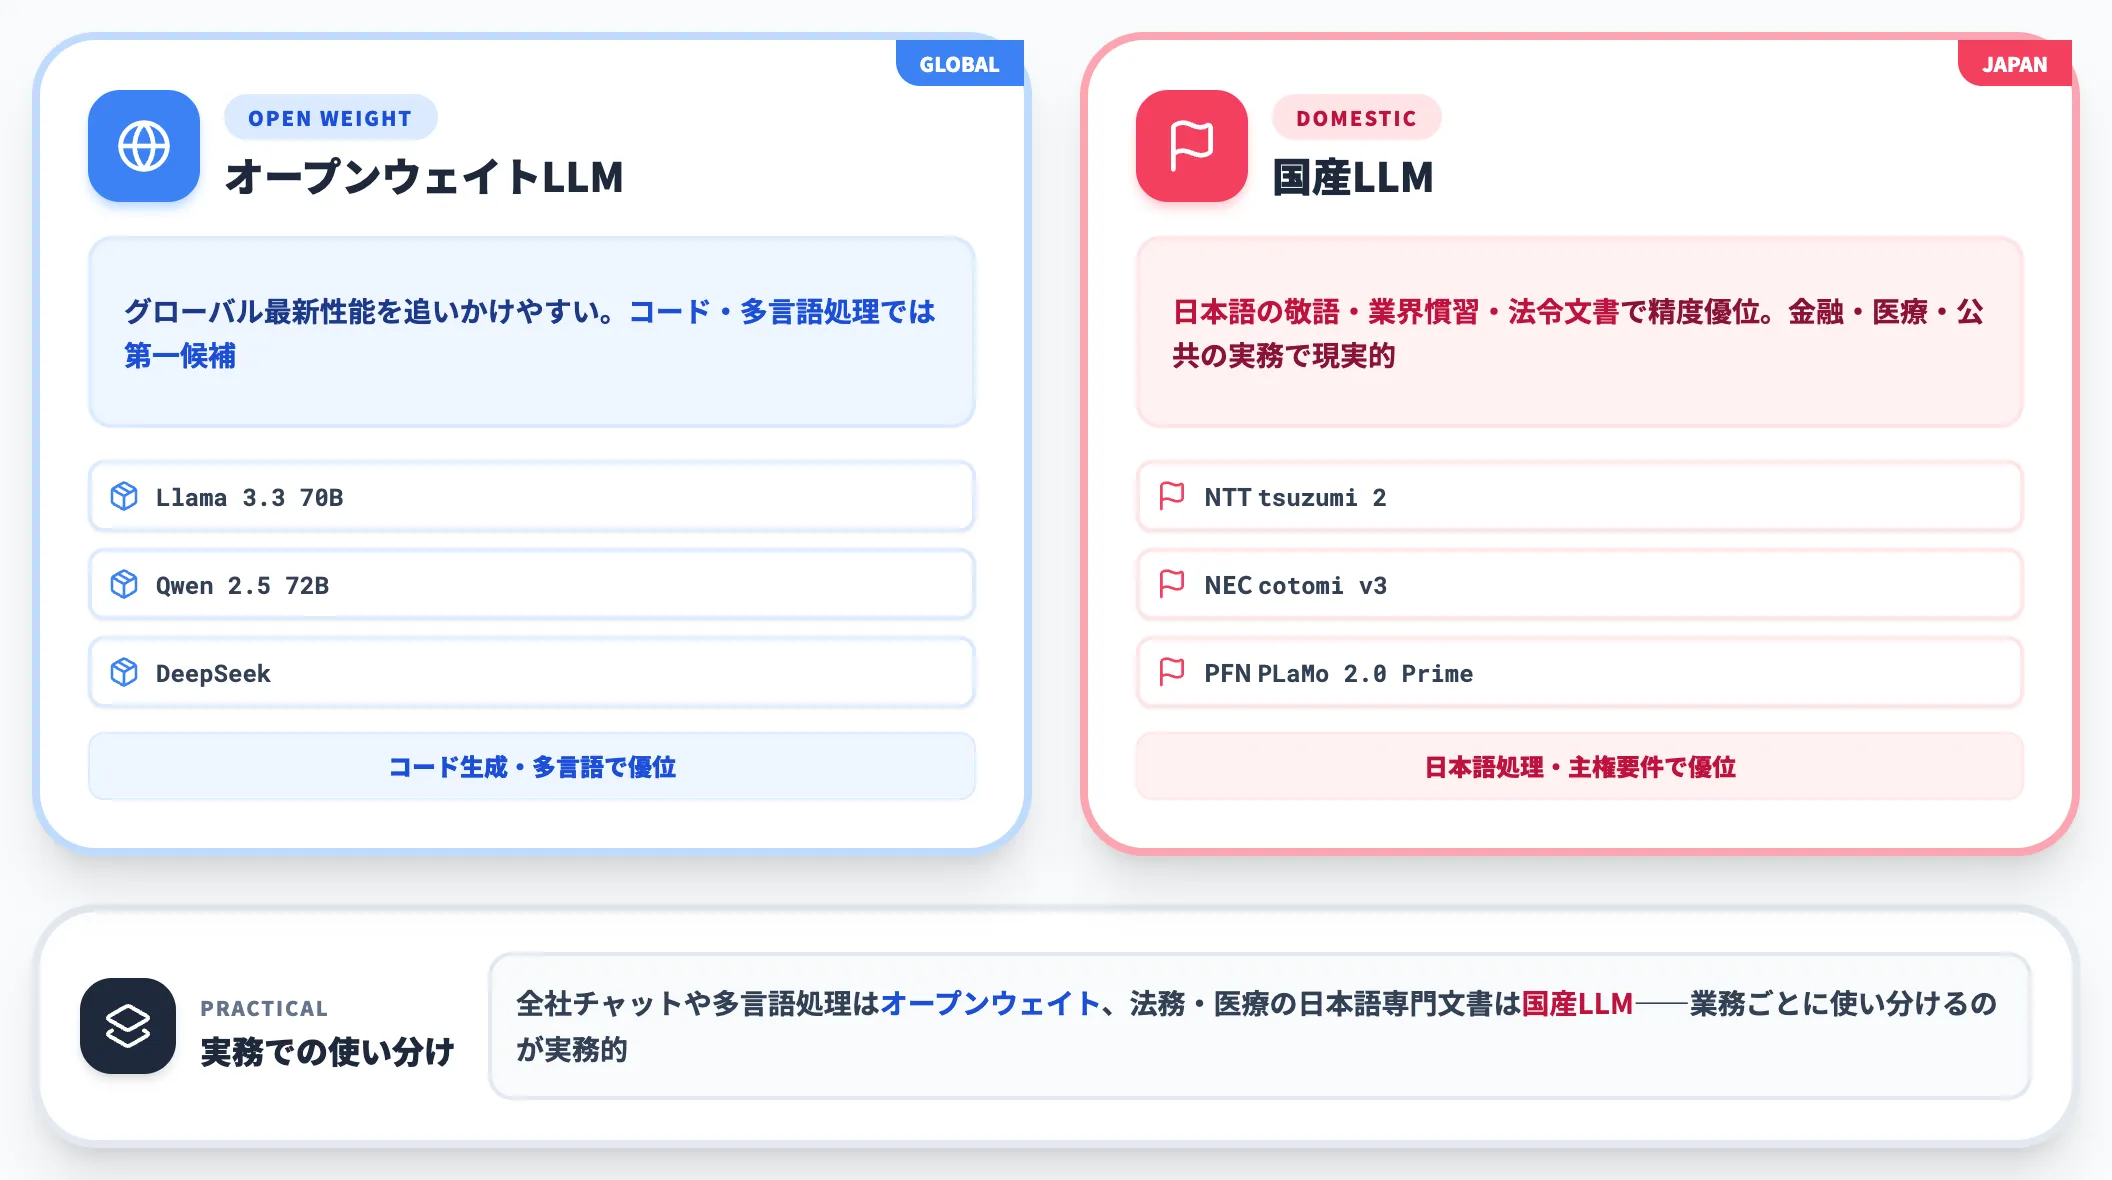2112x1180 pixels.
Task: Select the PFN PLaMo 2.0 Prime row
Action: (1580, 672)
